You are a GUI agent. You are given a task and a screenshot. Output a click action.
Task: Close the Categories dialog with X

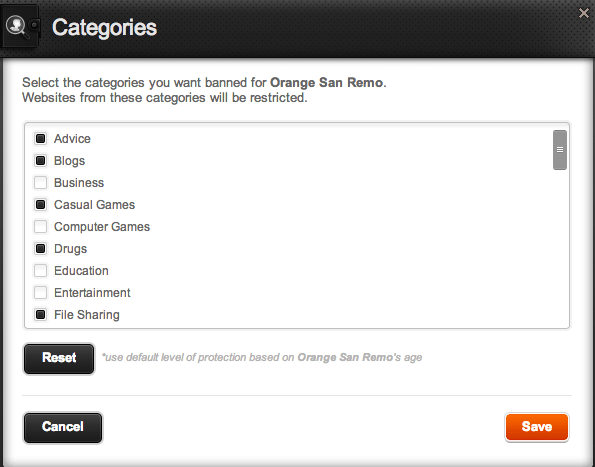(x=584, y=13)
